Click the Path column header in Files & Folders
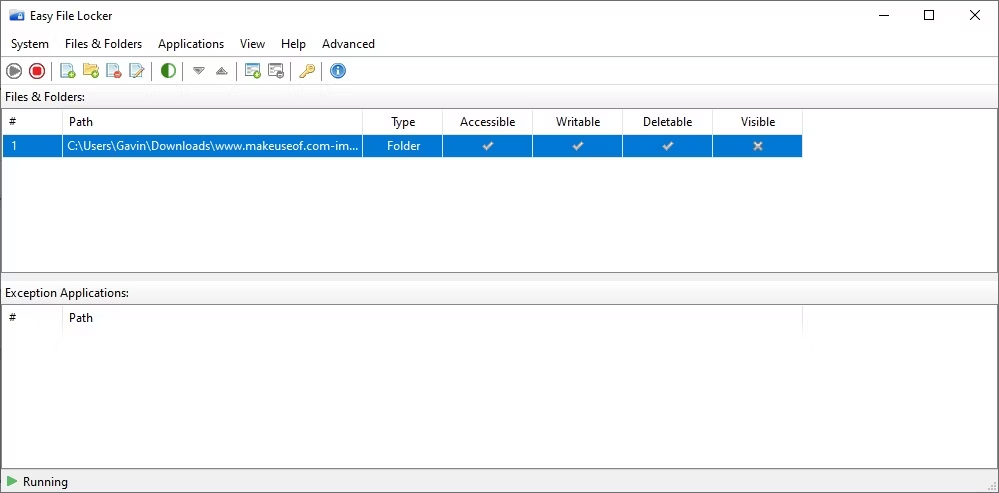The height and width of the screenshot is (493, 999). pos(213,122)
